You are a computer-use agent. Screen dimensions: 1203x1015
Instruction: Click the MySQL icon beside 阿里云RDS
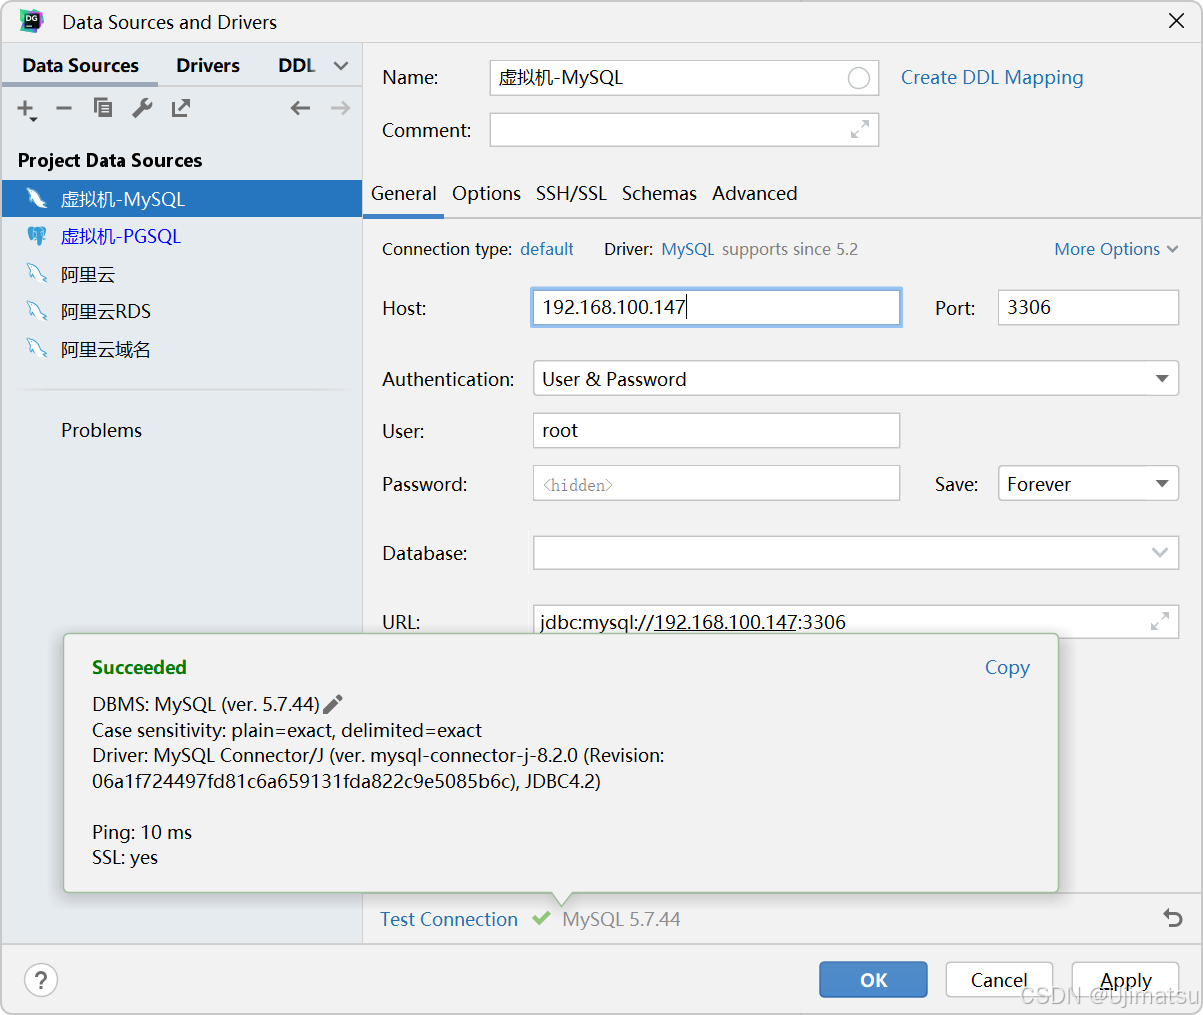(37, 311)
